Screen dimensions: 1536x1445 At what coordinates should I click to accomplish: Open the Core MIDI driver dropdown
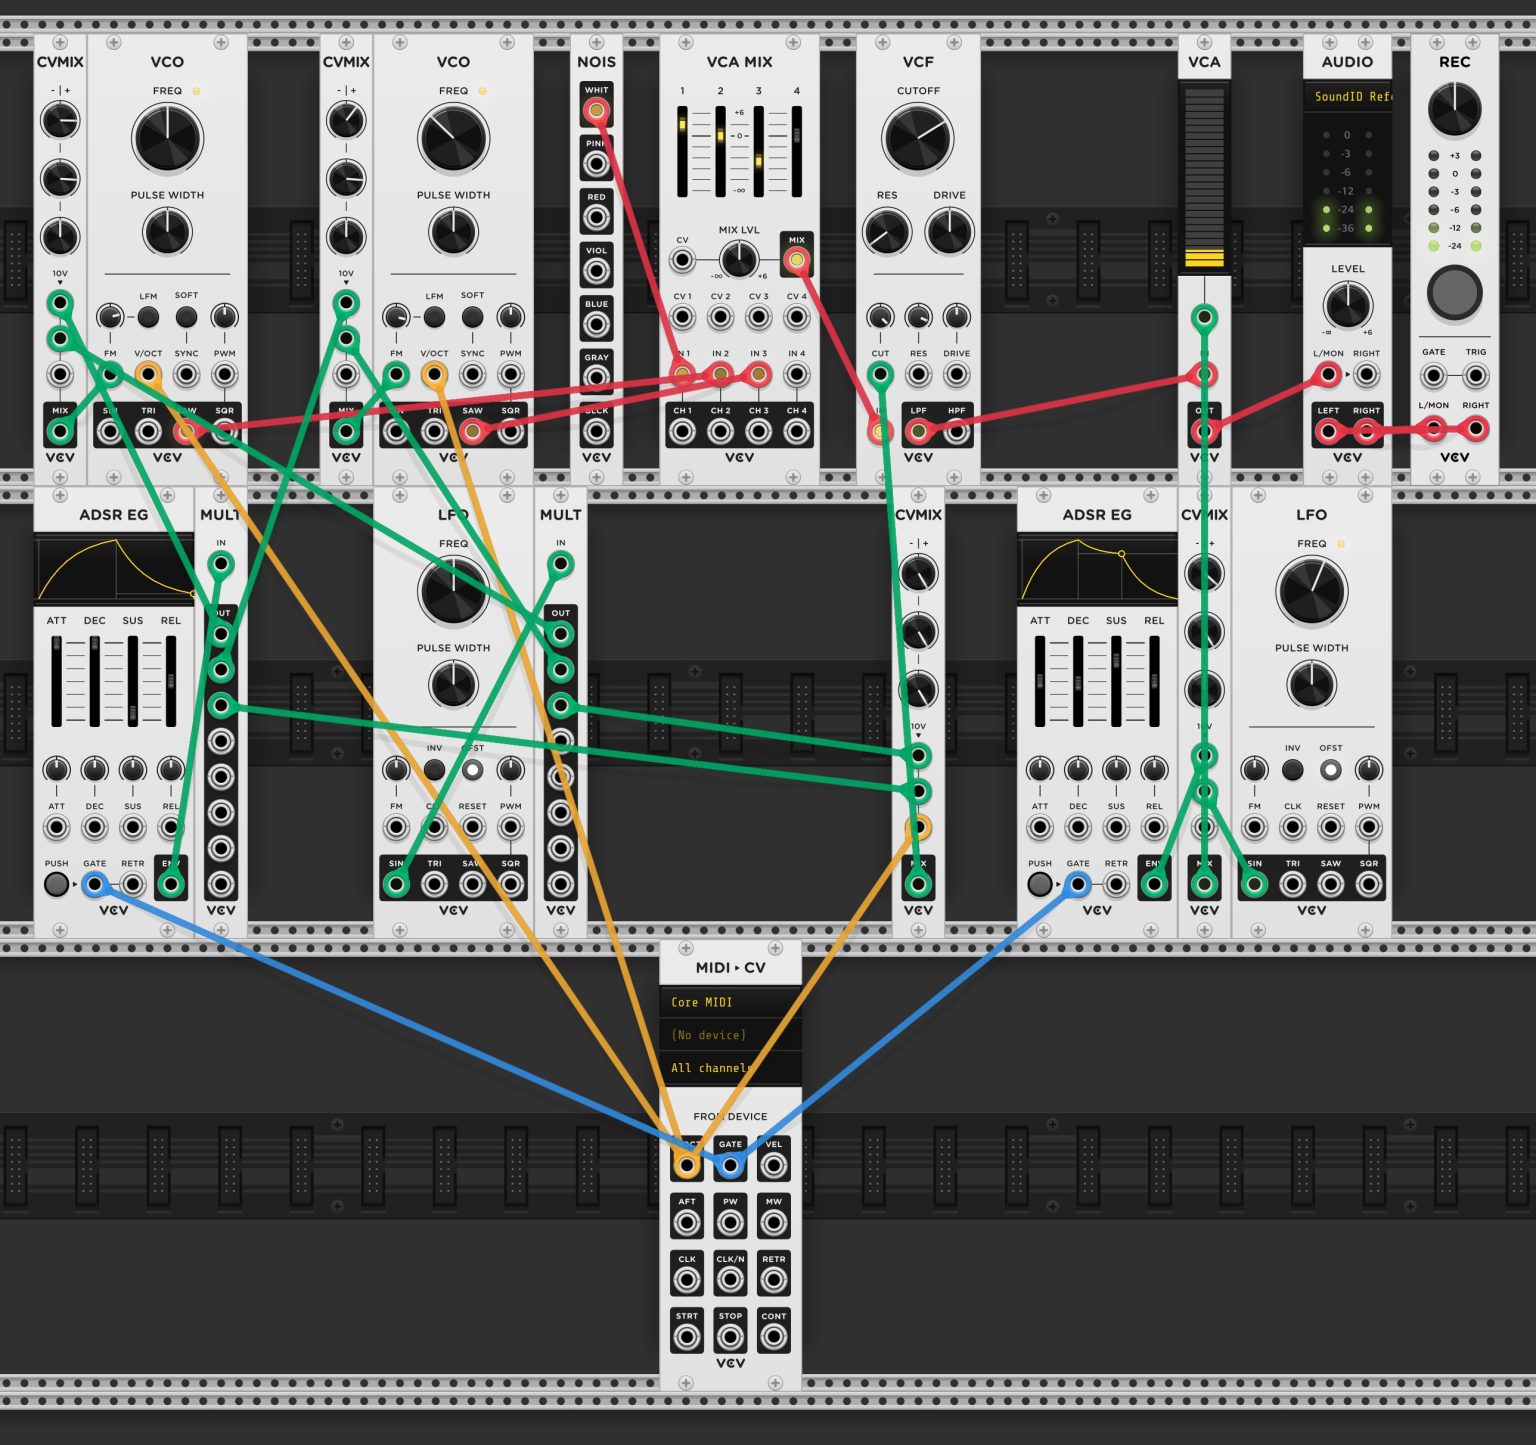(x=730, y=1002)
